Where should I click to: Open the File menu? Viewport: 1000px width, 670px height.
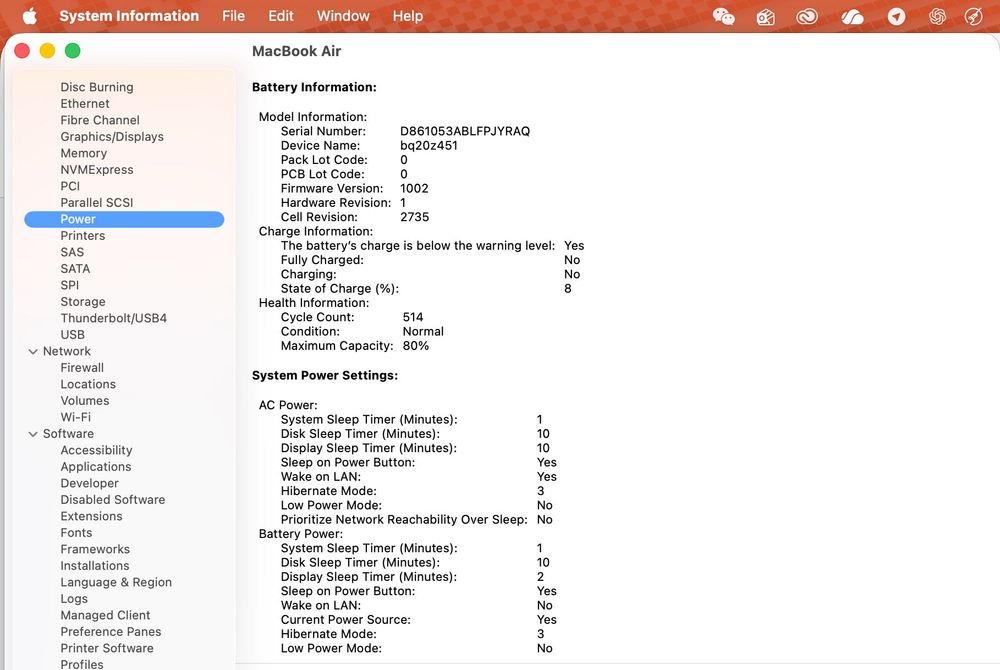tap(233, 16)
